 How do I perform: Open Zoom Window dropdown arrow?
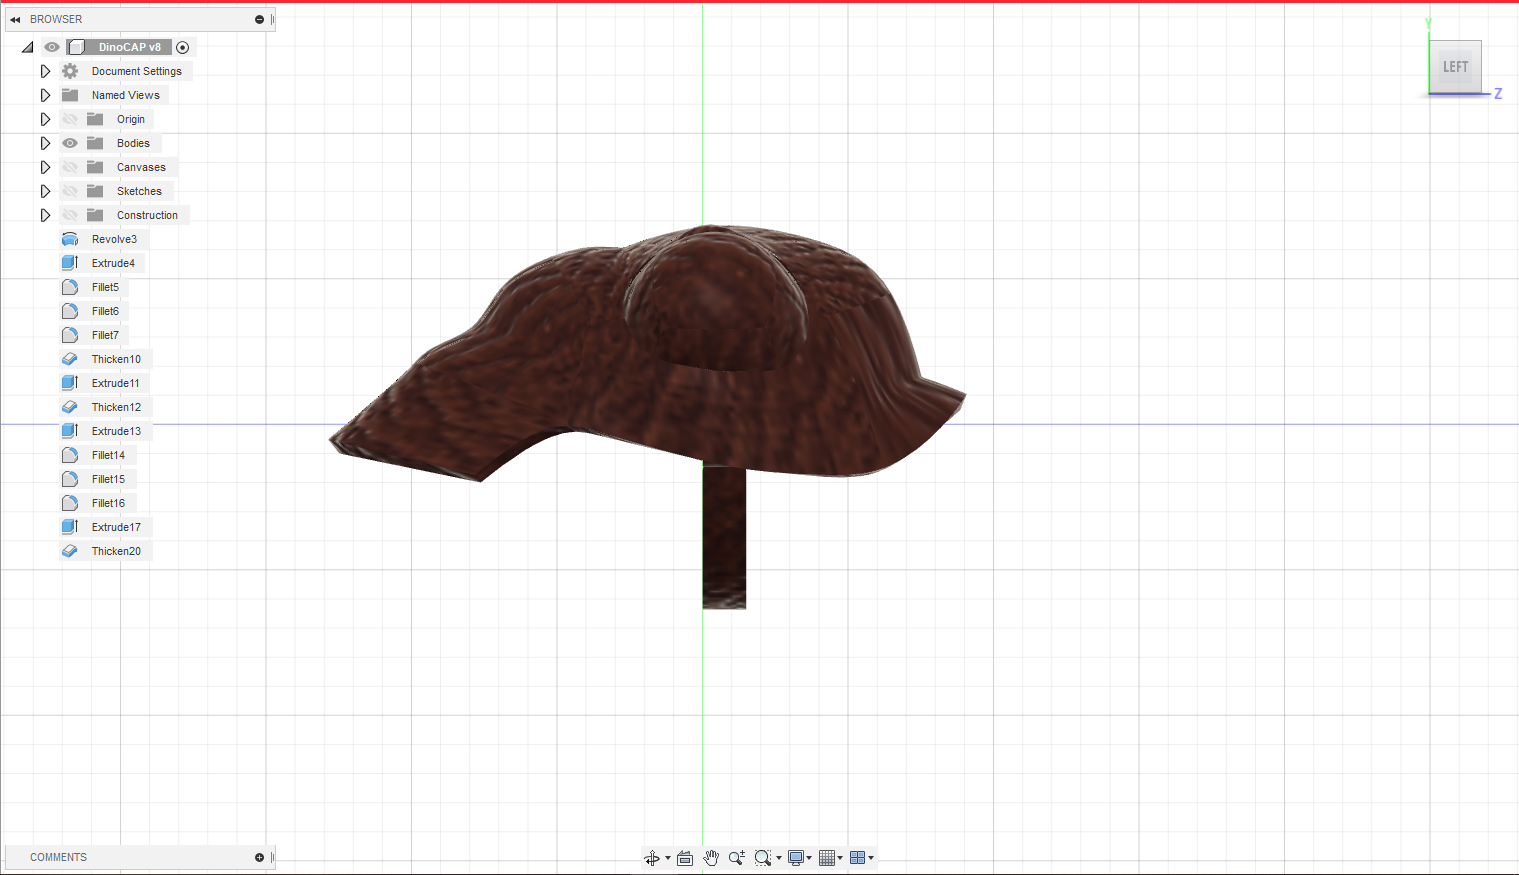click(x=779, y=858)
